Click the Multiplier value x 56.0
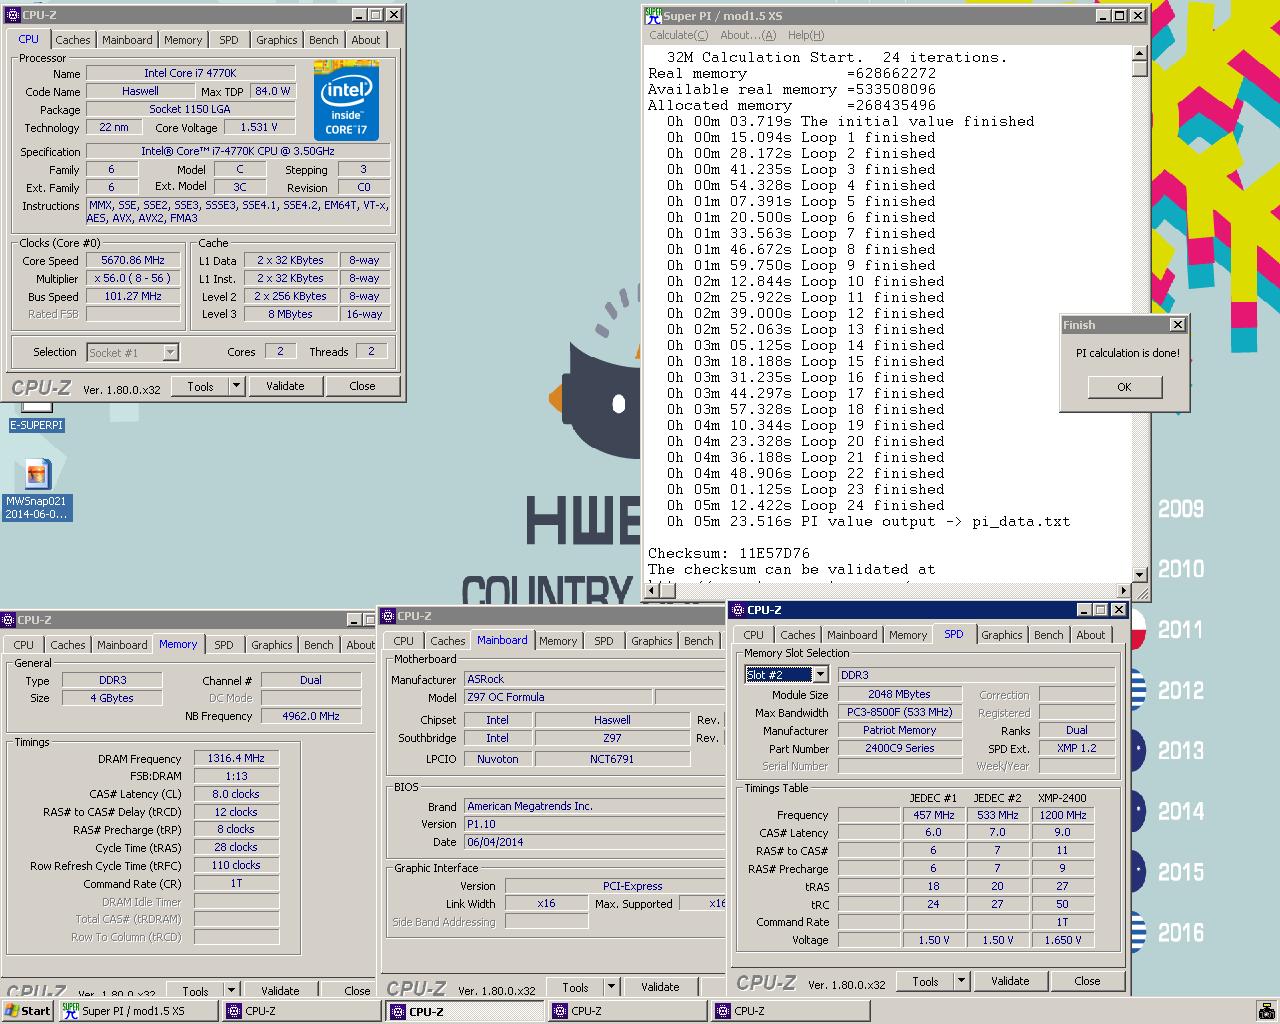This screenshot has width=1280, height=1024. (133, 278)
